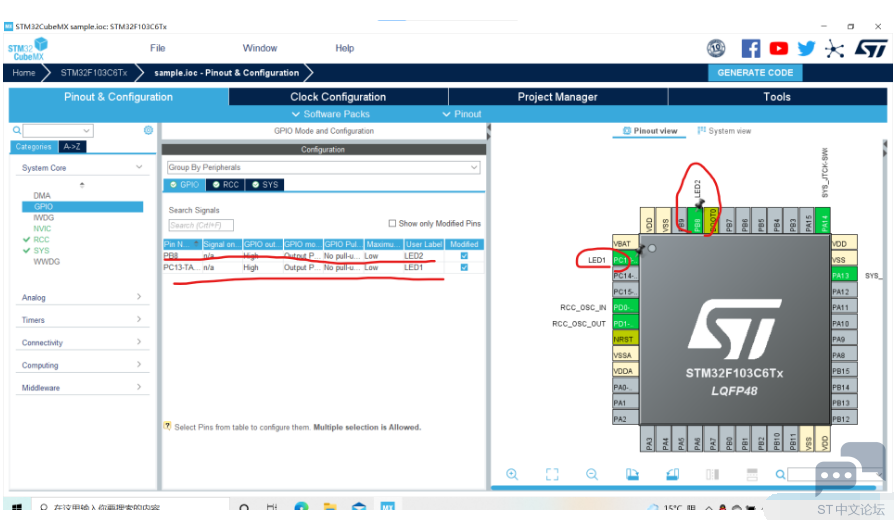Screen dimensions: 894x525
Task: Expand the Analog category
Action: coord(139,296)
